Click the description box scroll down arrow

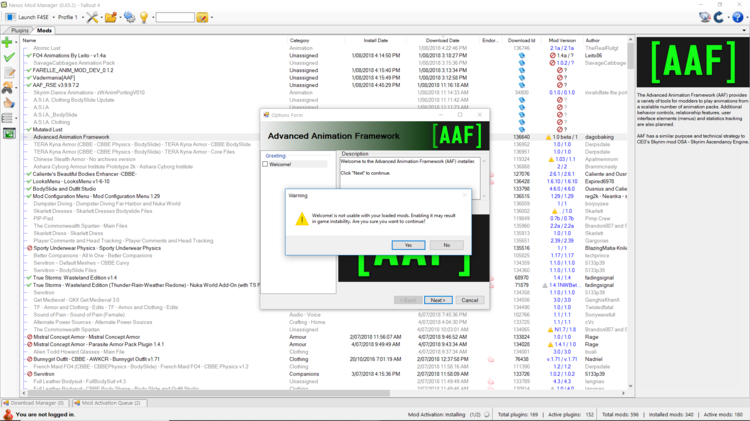point(484,196)
